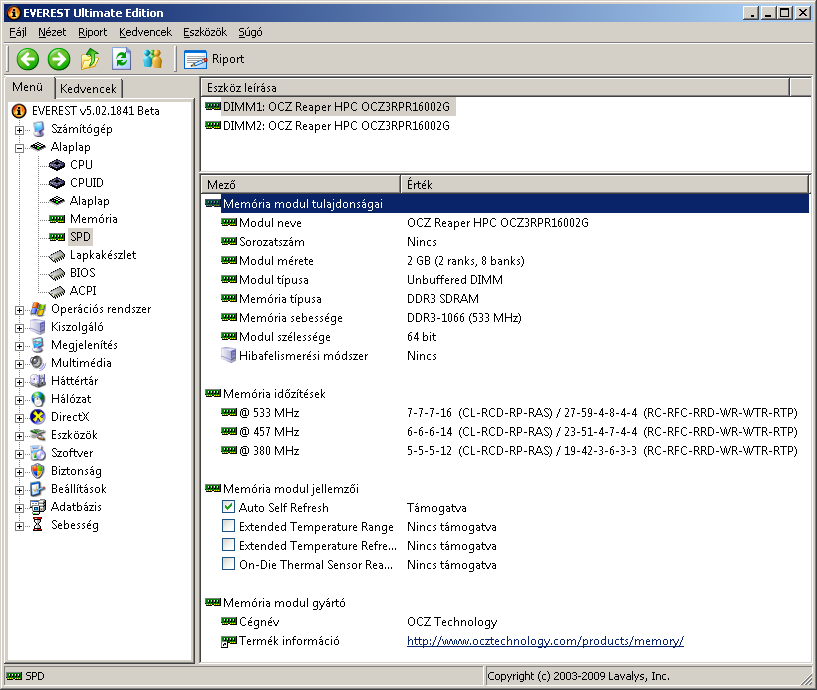Toggle the Extended Temperature Refre... checkbox
Screen dimensions: 817x690
pos(228,545)
